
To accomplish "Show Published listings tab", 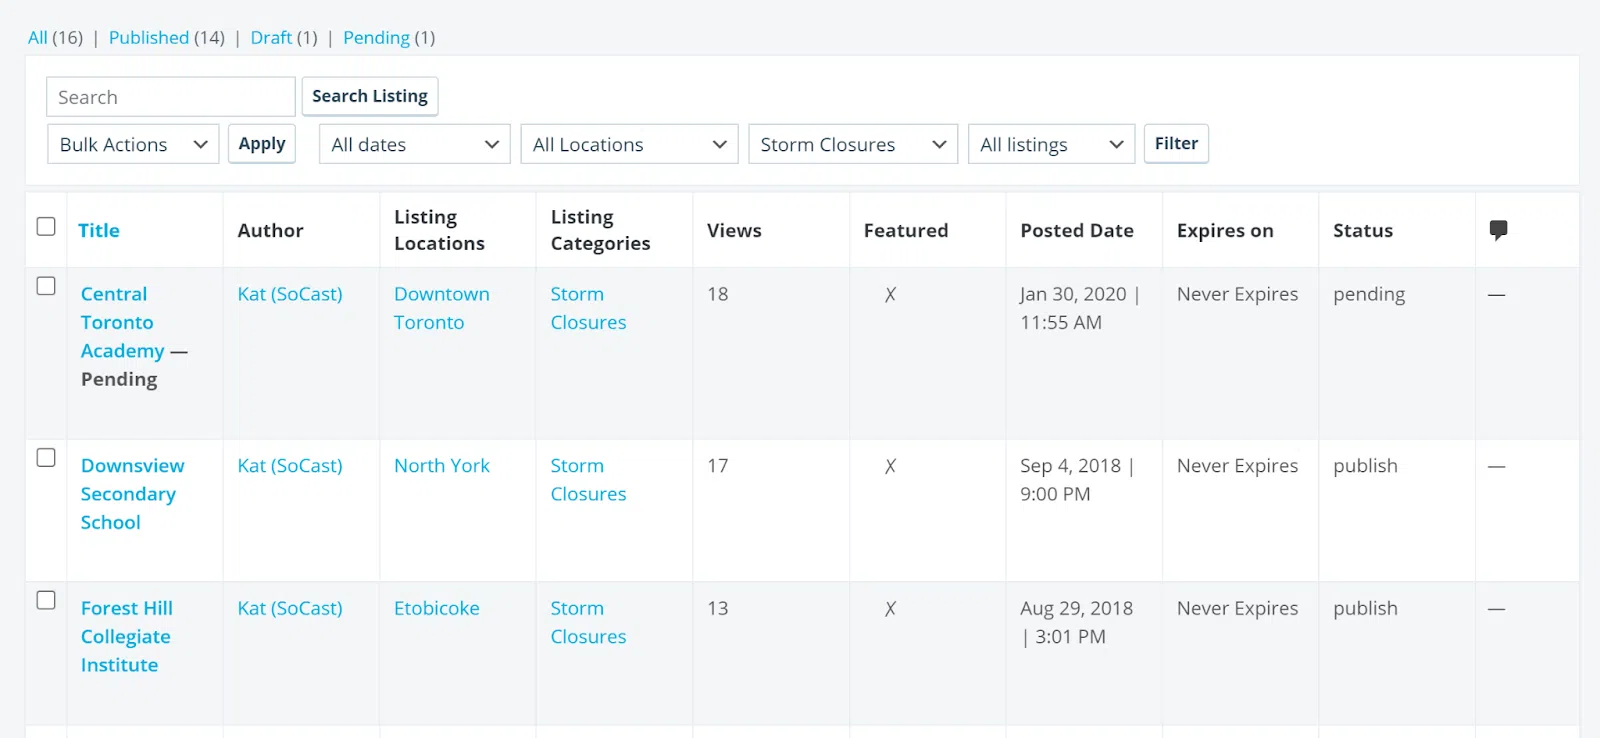I will click(149, 37).
